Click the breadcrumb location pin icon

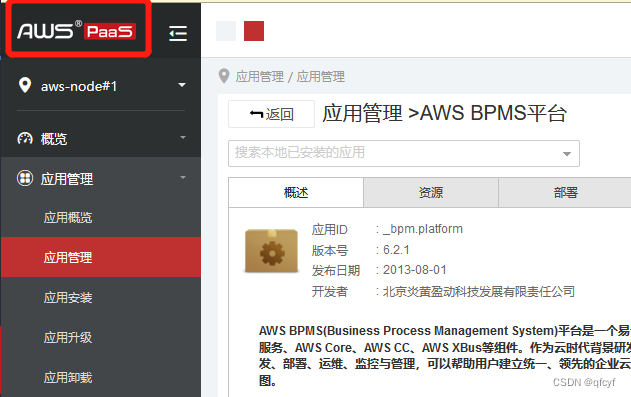224,76
